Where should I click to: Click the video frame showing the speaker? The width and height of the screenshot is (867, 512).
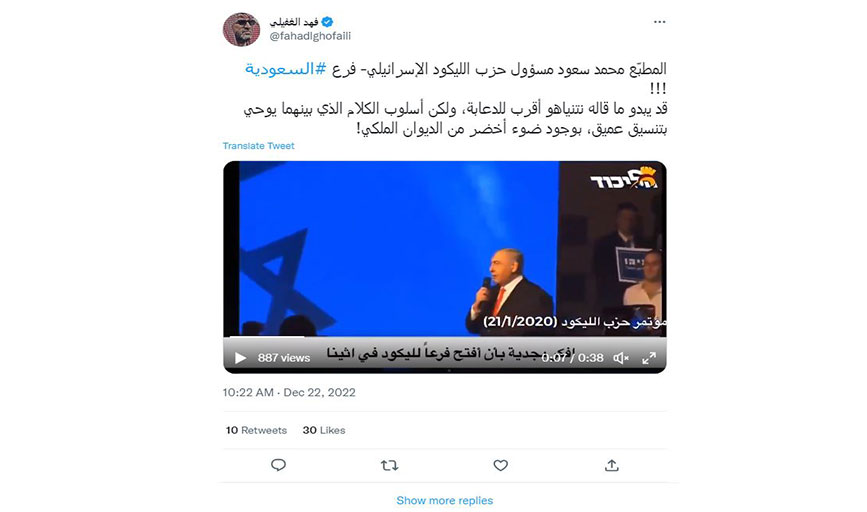pos(445,249)
